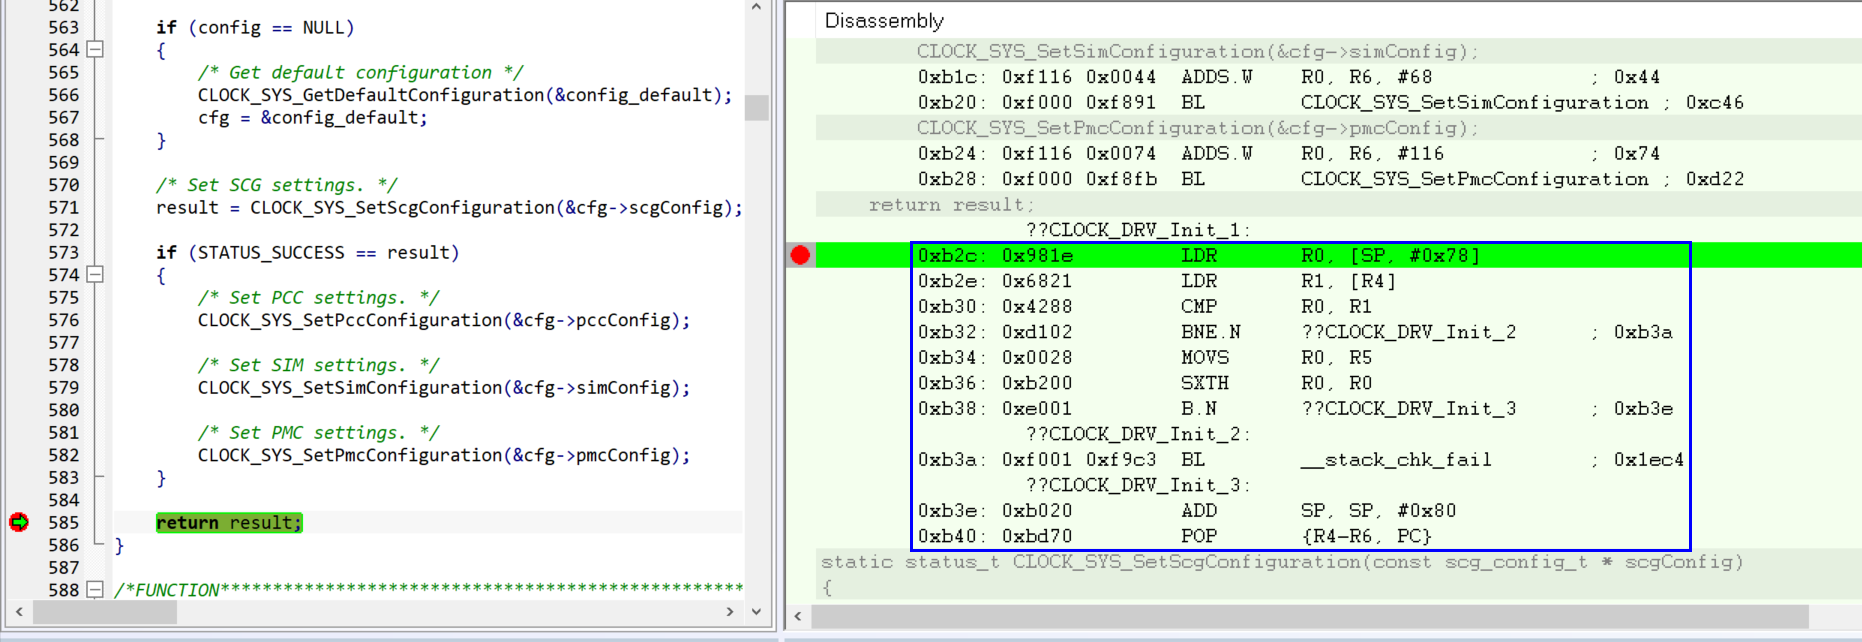
Task: Remove the red breakpoint at address 0xb2c
Action: (x=800, y=255)
